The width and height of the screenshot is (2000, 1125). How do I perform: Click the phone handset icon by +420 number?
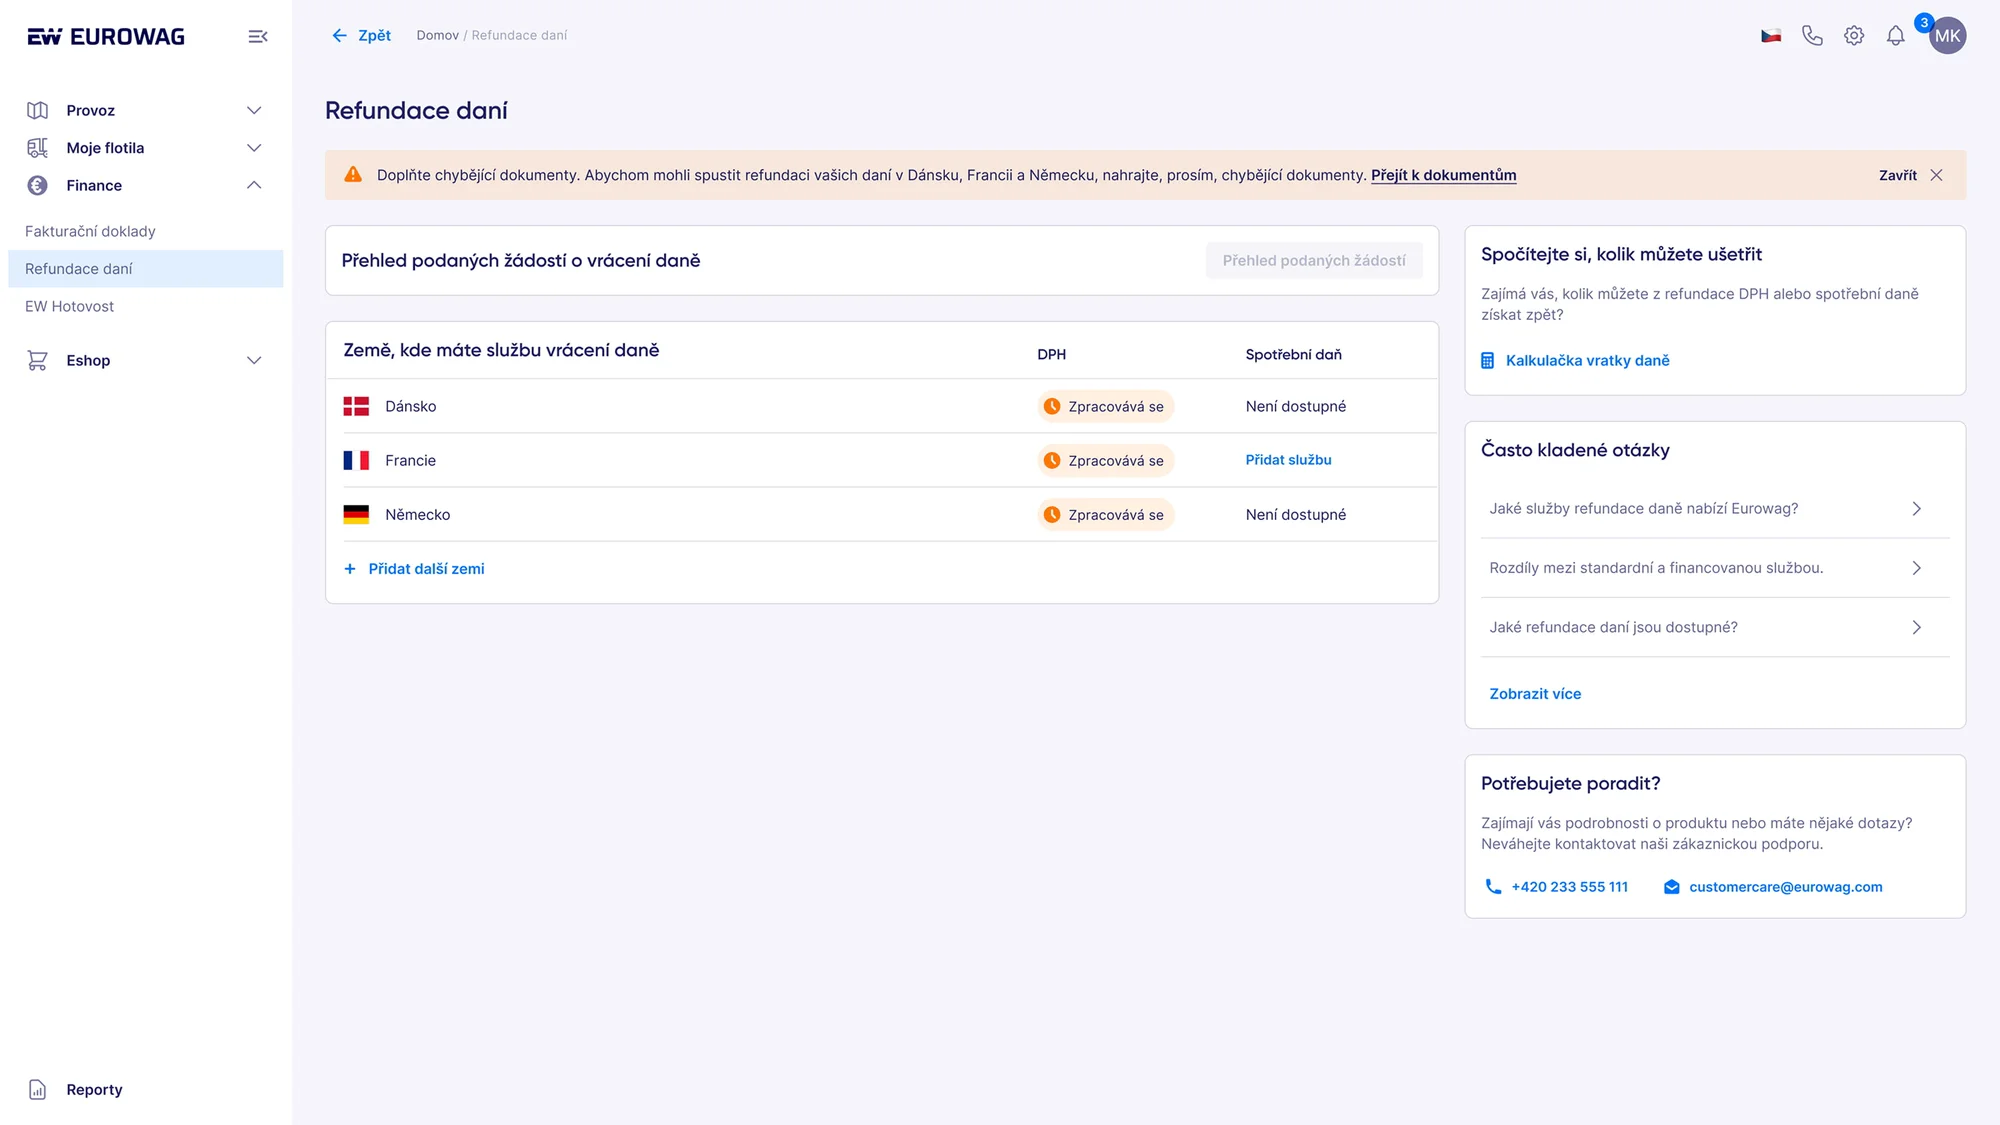pos(1493,887)
